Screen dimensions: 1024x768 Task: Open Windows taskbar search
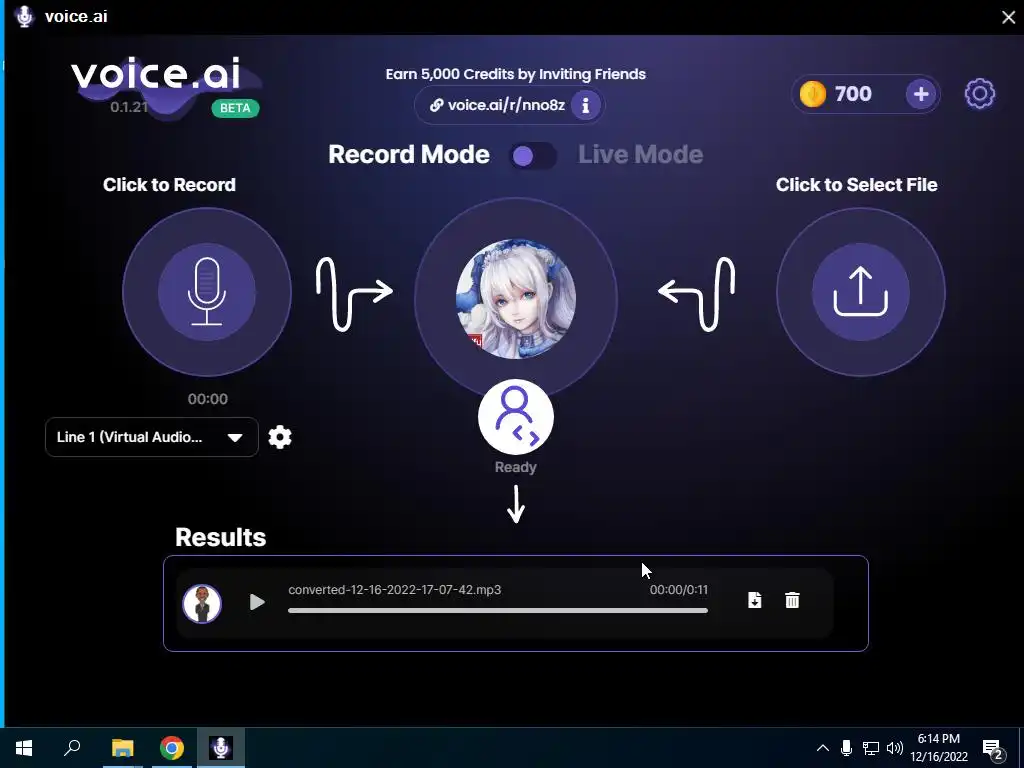72,748
